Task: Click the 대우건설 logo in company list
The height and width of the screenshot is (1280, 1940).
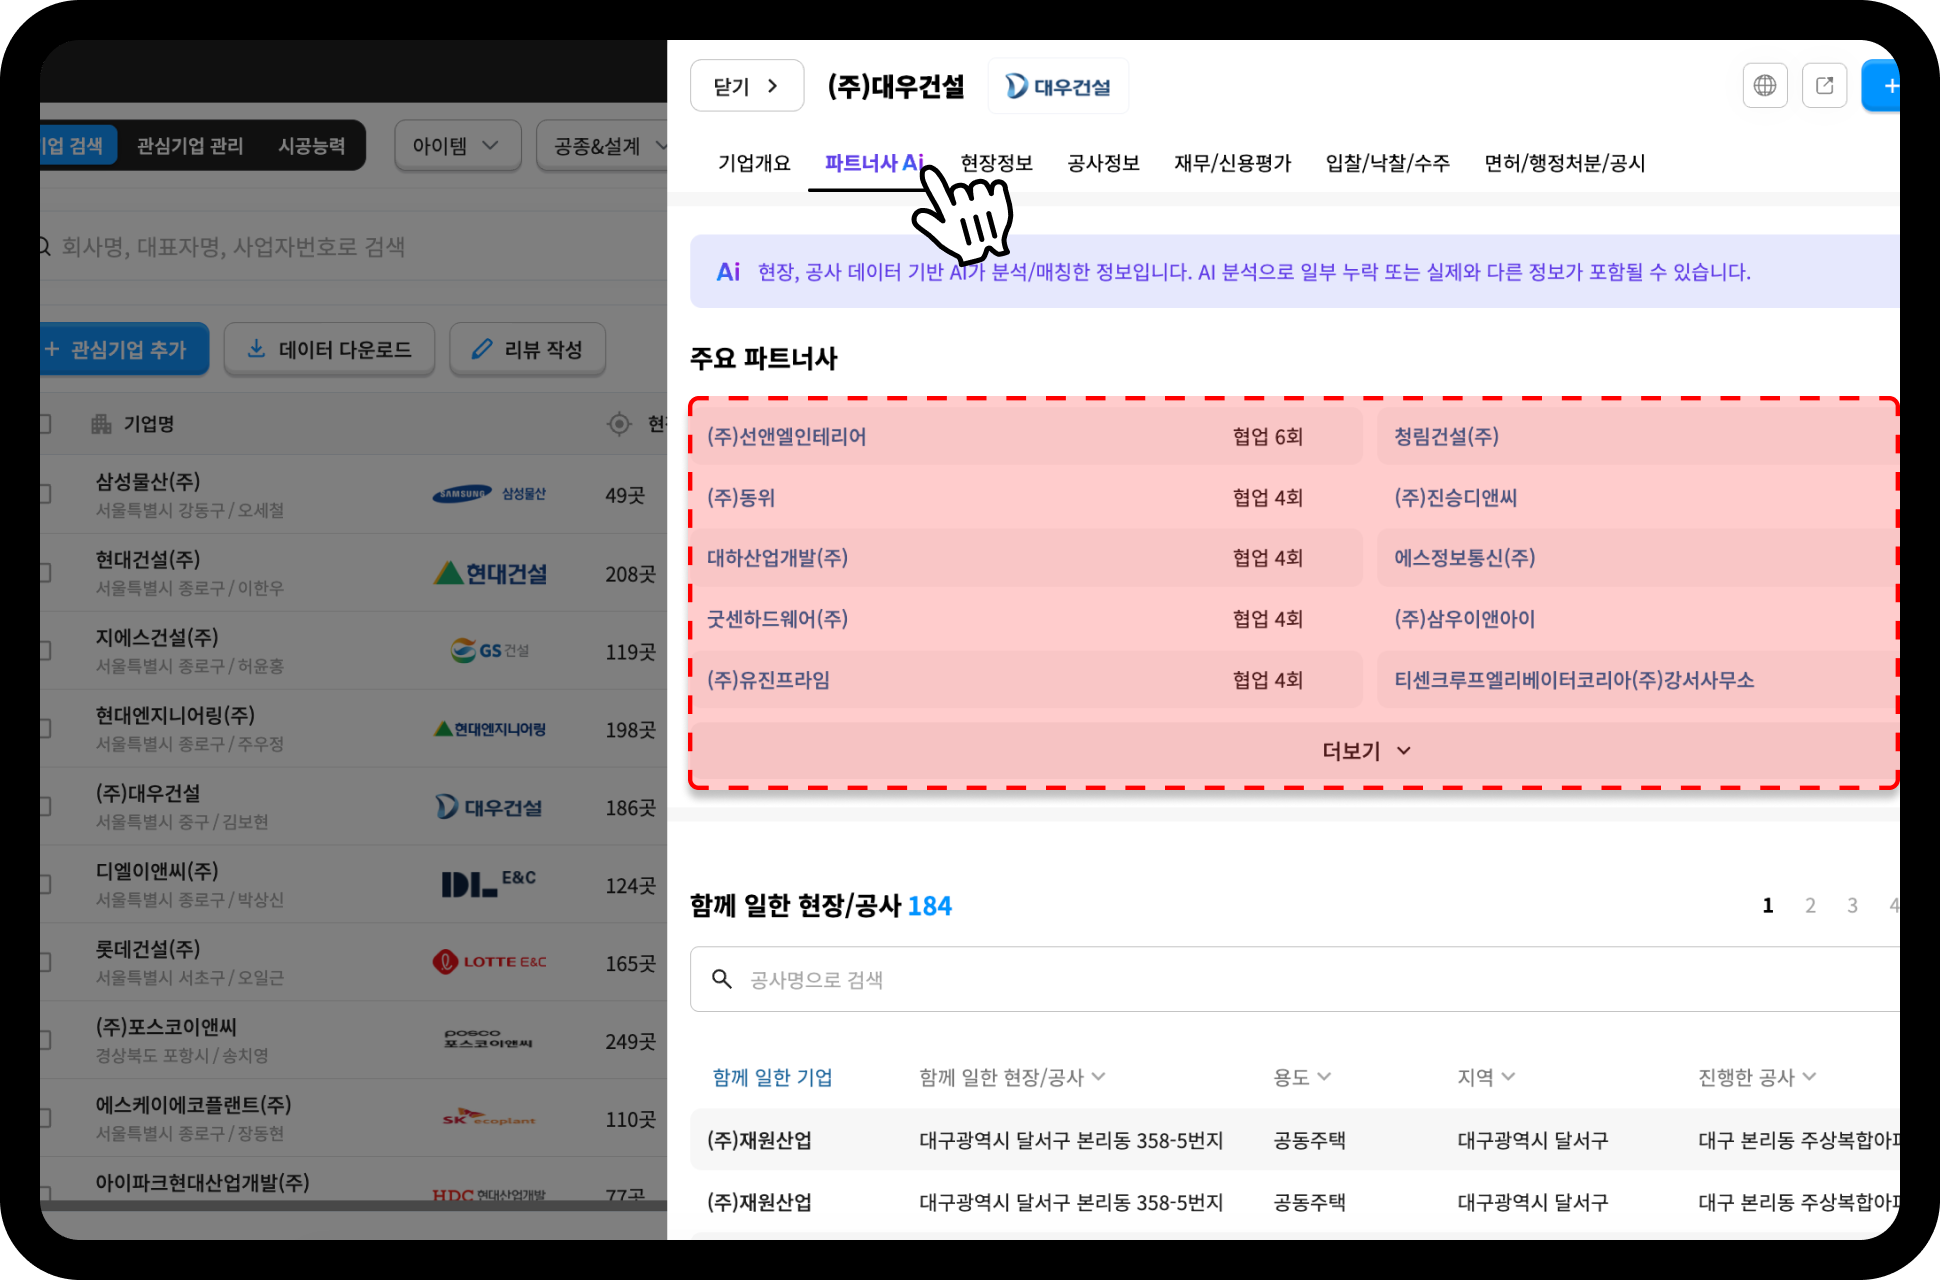Action: [489, 807]
